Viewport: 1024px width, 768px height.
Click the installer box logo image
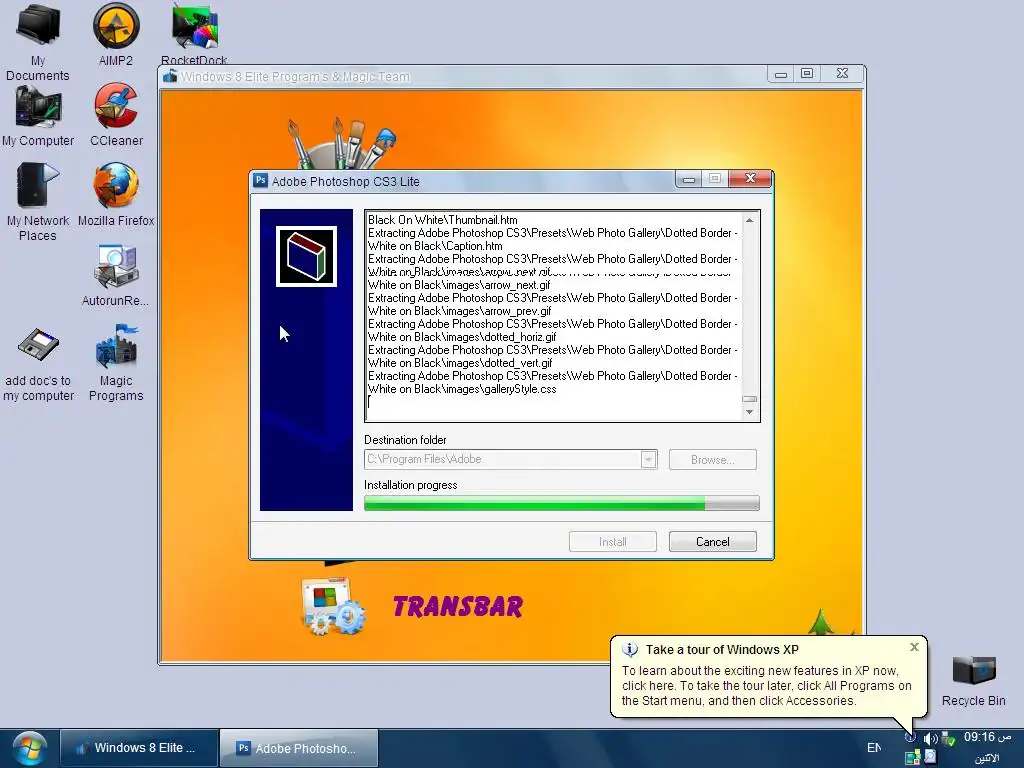(306, 256)
